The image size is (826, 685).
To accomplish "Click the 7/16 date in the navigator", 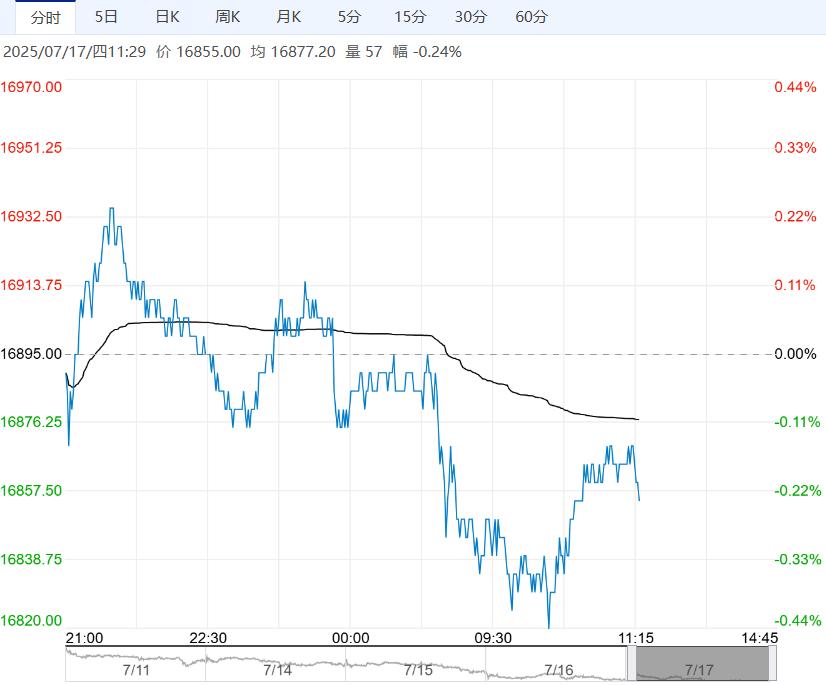I will 558,669.
